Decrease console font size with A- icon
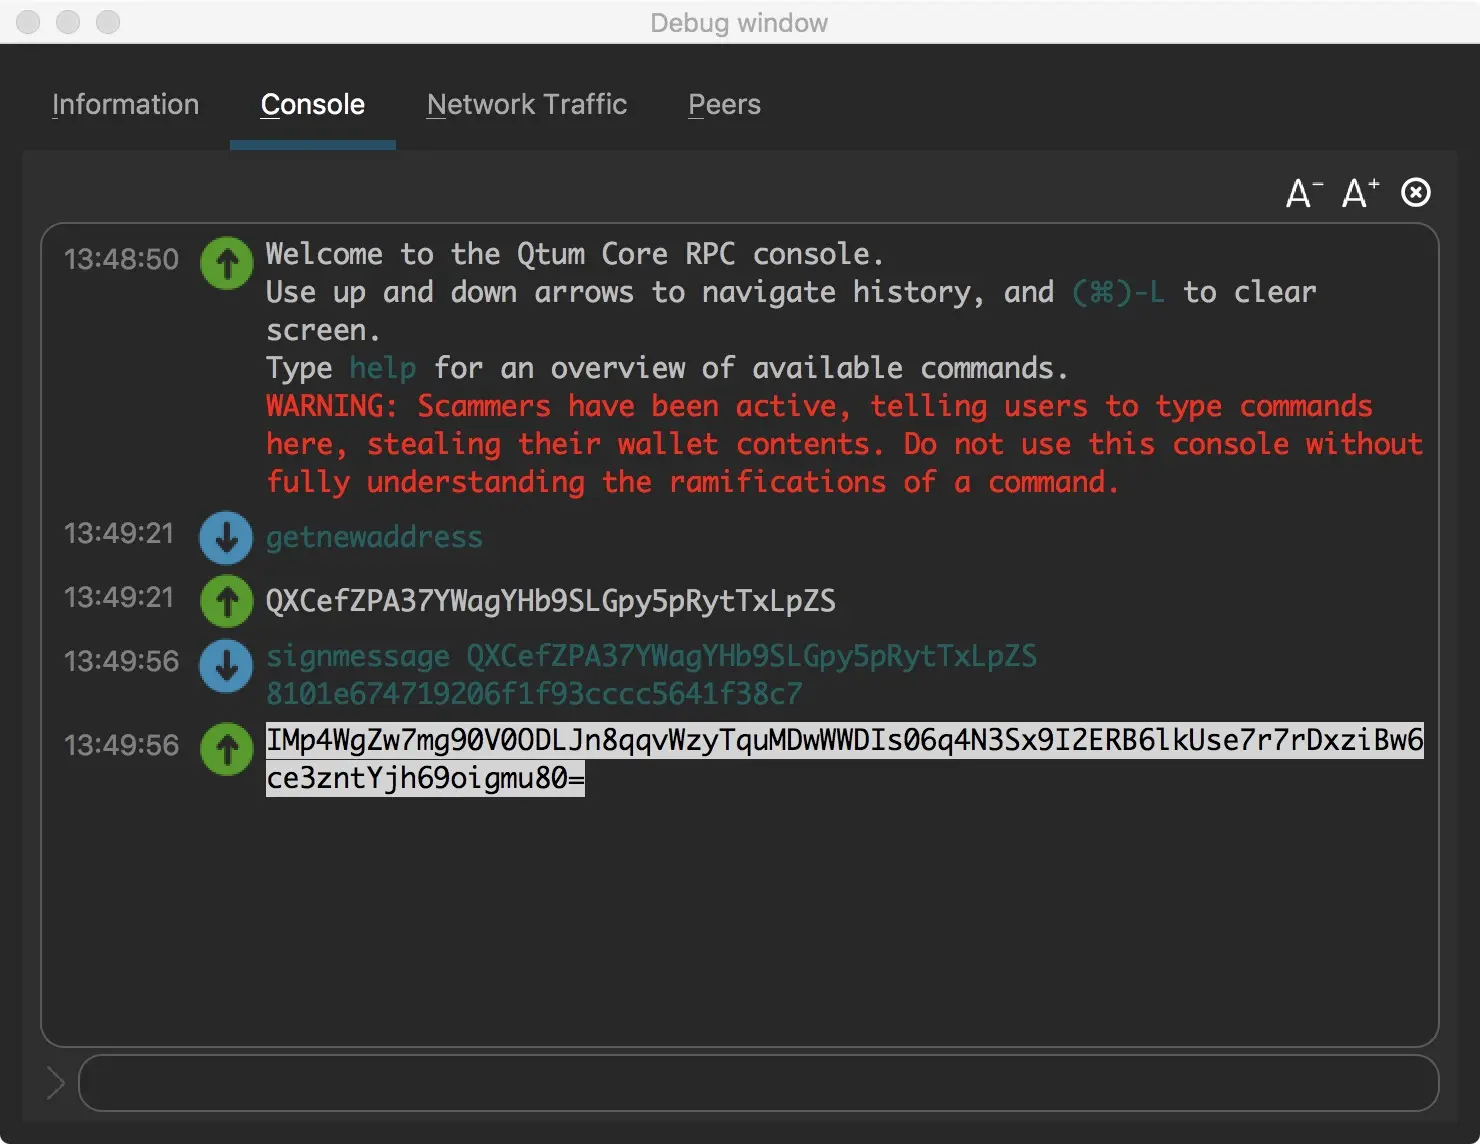1480x1144 pixels. [x=1304, y=192]
